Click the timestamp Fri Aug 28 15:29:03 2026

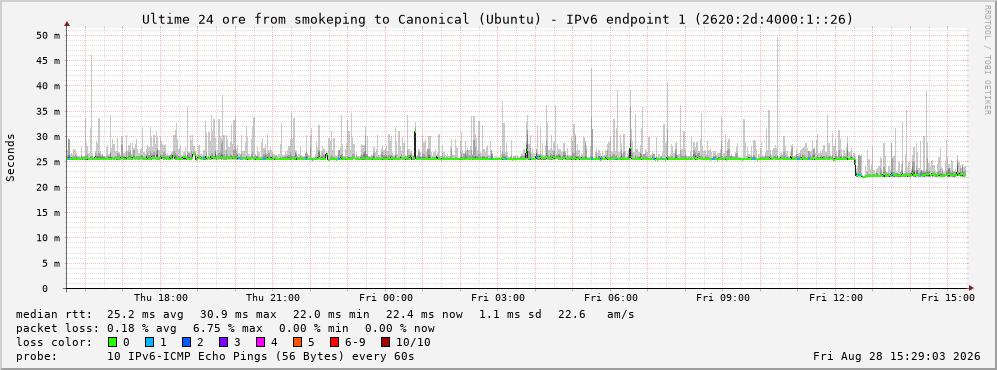coord(897,356)
